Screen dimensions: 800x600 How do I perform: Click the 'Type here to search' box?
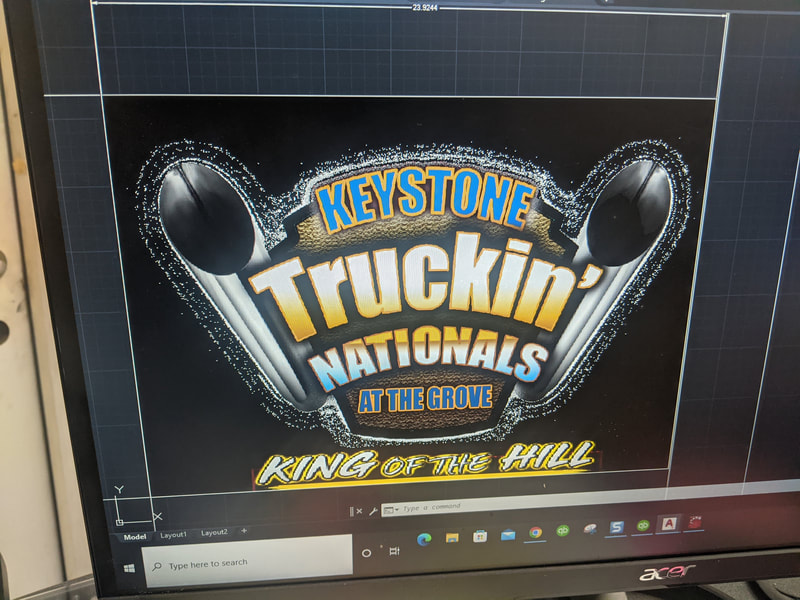[247, 562]
